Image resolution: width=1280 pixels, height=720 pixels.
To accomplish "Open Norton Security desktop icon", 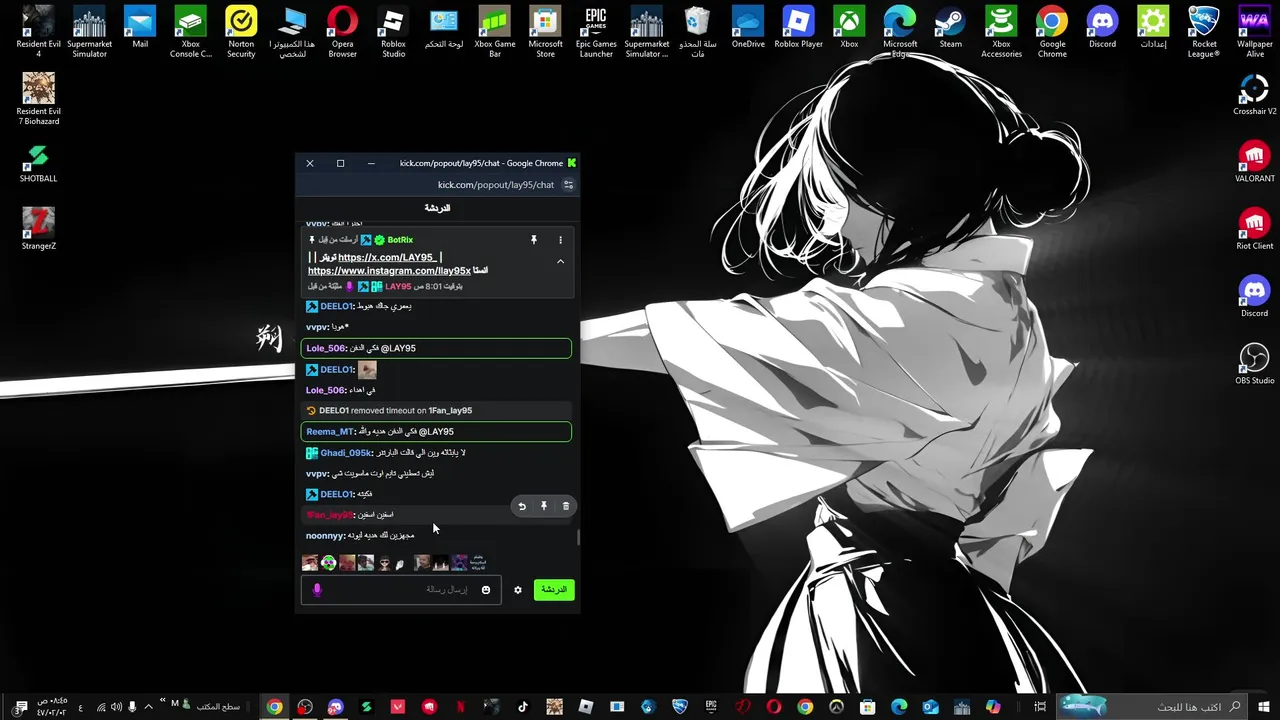I will pos(241,32).
